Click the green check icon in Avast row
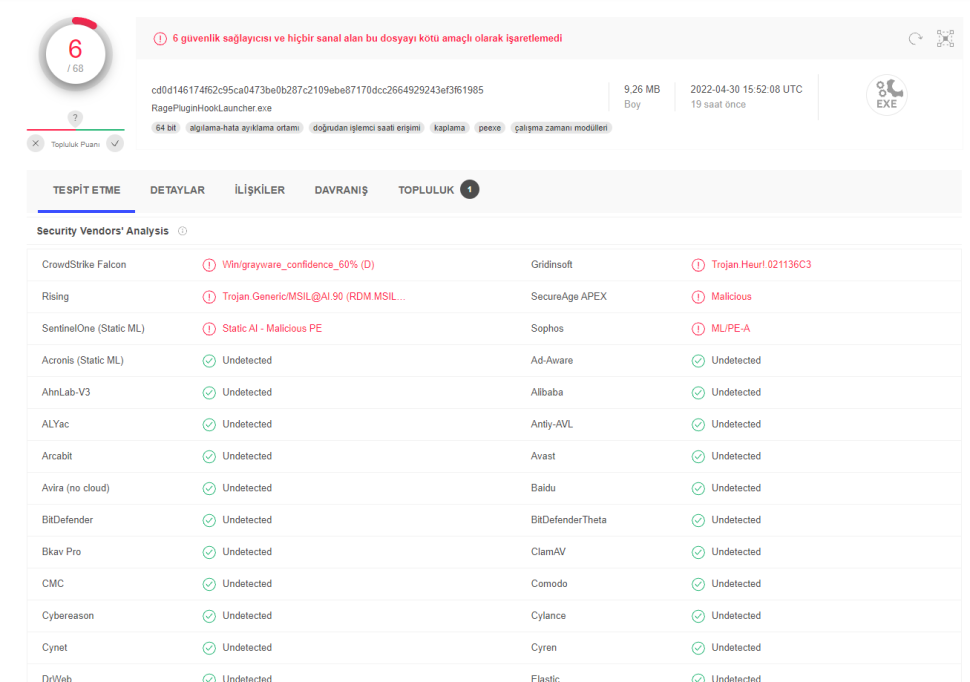 698,457
